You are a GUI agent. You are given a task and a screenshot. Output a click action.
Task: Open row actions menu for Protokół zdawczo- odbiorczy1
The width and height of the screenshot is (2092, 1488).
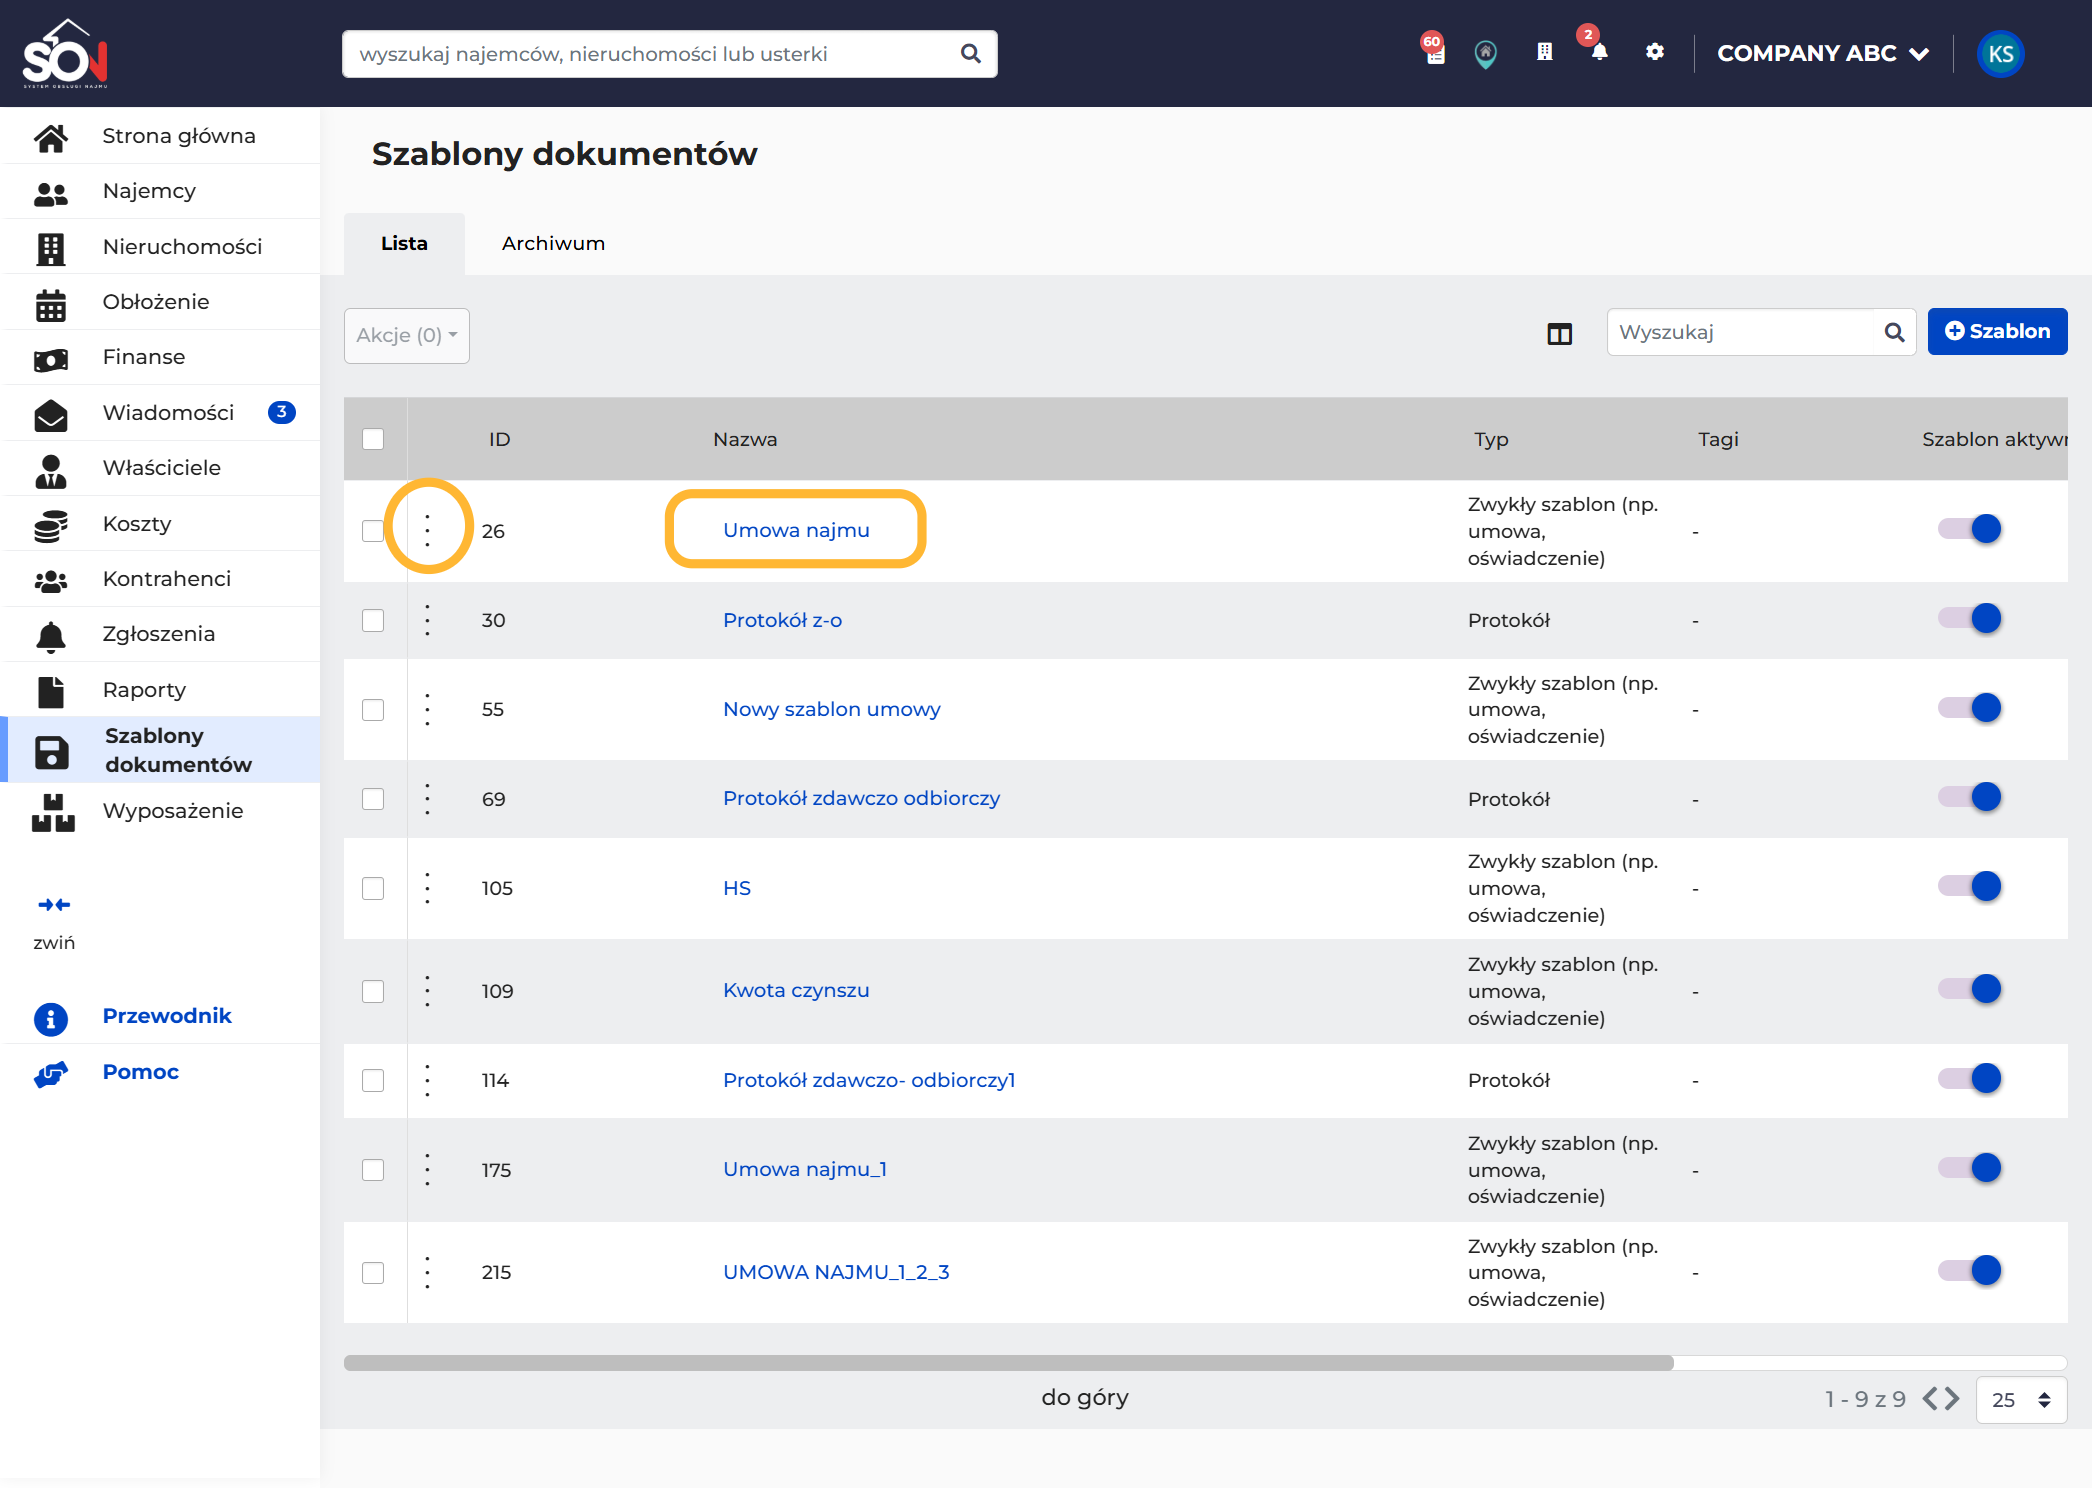tap(428, 1080)
